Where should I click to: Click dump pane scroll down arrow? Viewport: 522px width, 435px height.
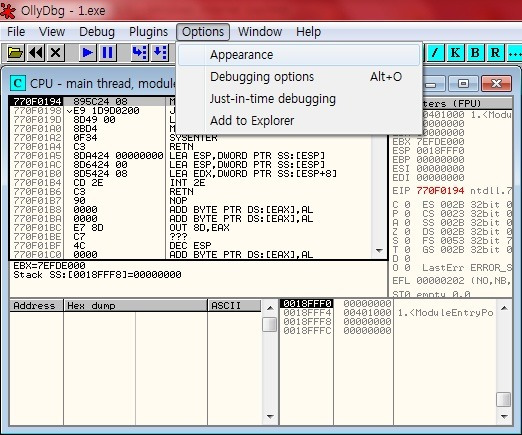point(270,416)
